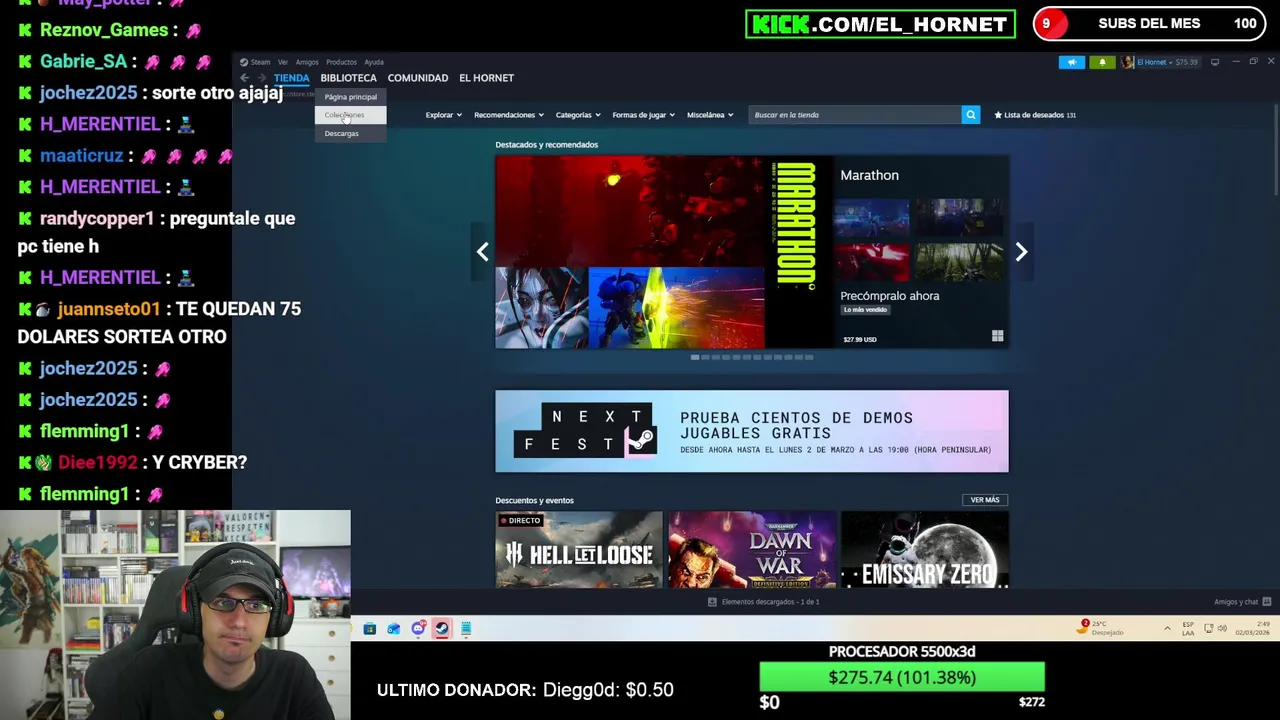Screen dimensions: 1280x720
Task: Click the Steam logo menu
Action: point(255,62)
